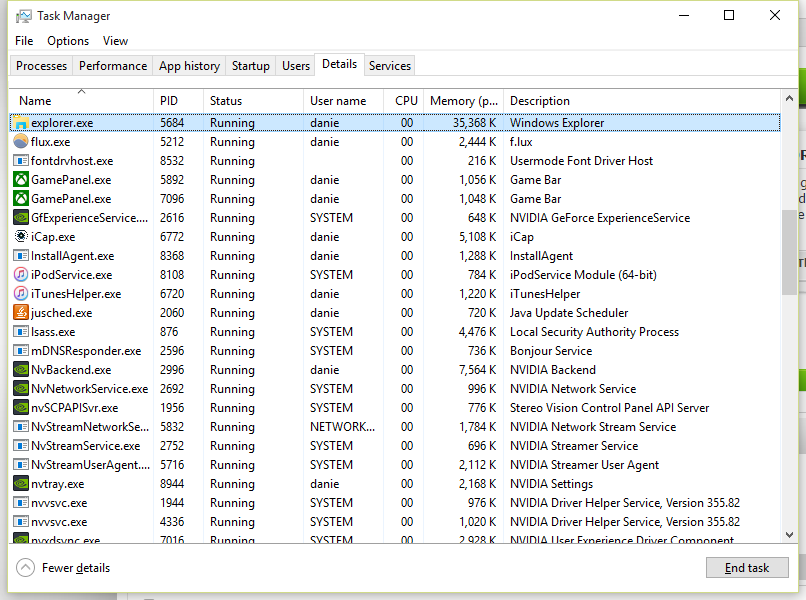Click the flux.exe process icon
806x600 pixels.
tap(21, 142)
